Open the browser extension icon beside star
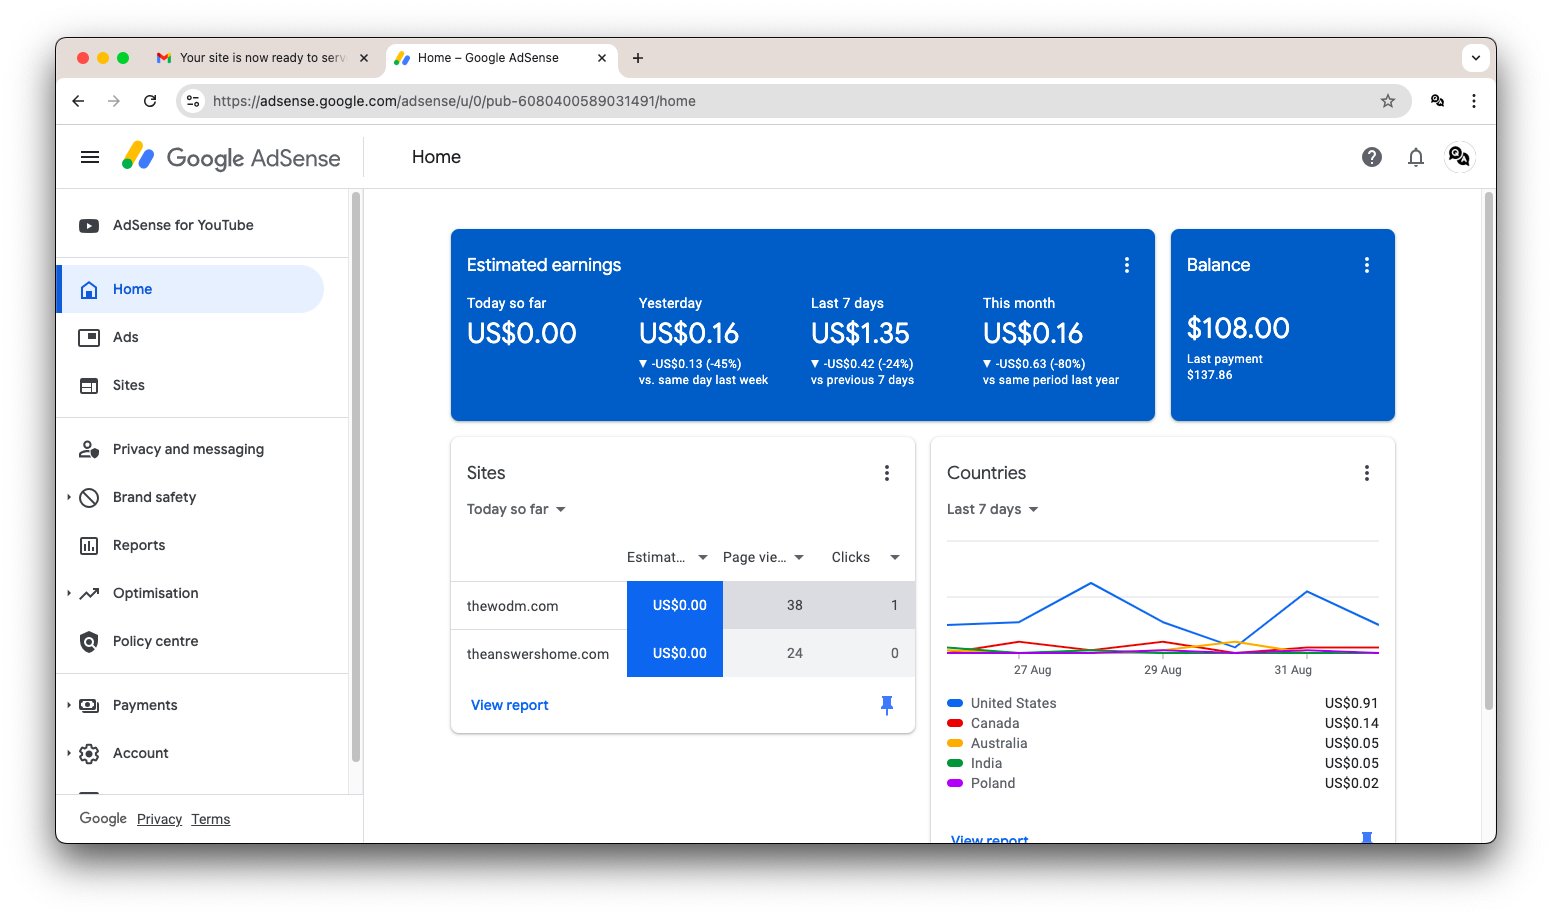This screenshot has height=917, width=1552. click(1437, 101)
